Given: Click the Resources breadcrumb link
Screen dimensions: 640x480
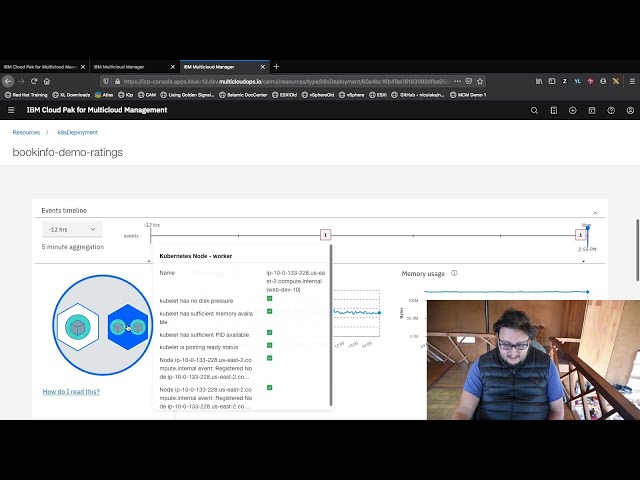Looking at the screenshot, I should tap(26, 132).
